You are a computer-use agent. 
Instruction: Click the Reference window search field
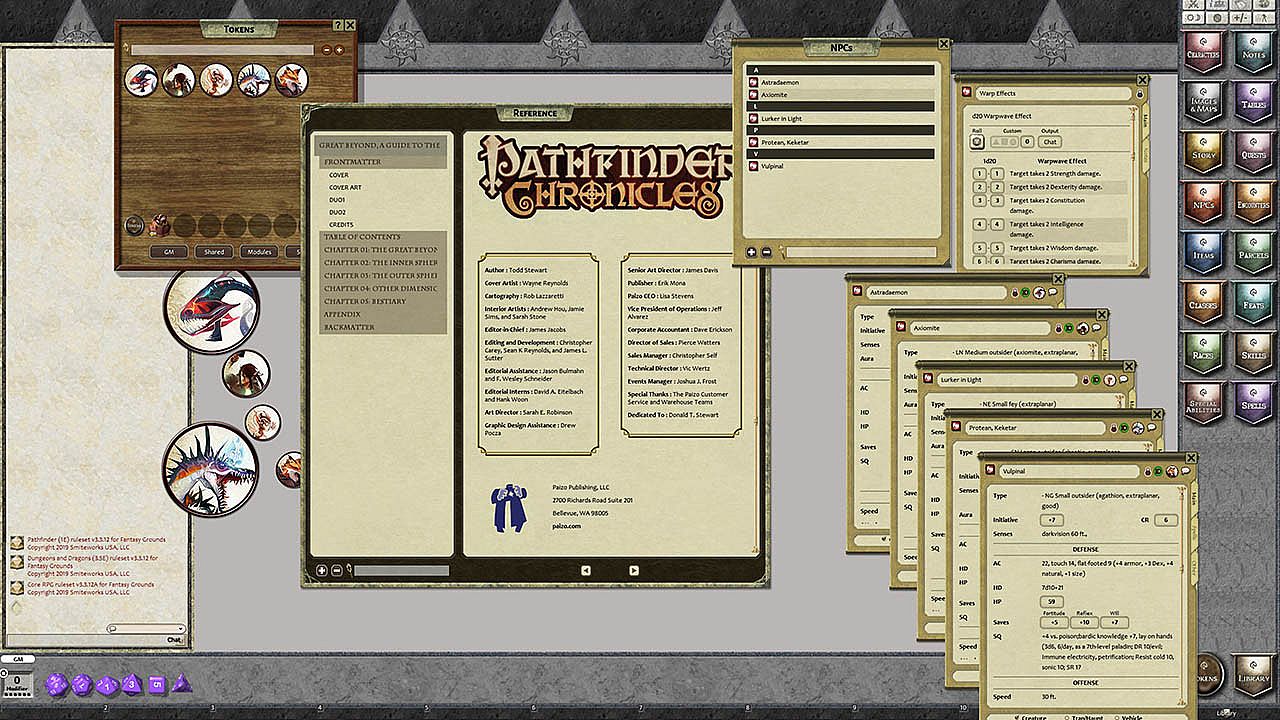click(400, 571)
